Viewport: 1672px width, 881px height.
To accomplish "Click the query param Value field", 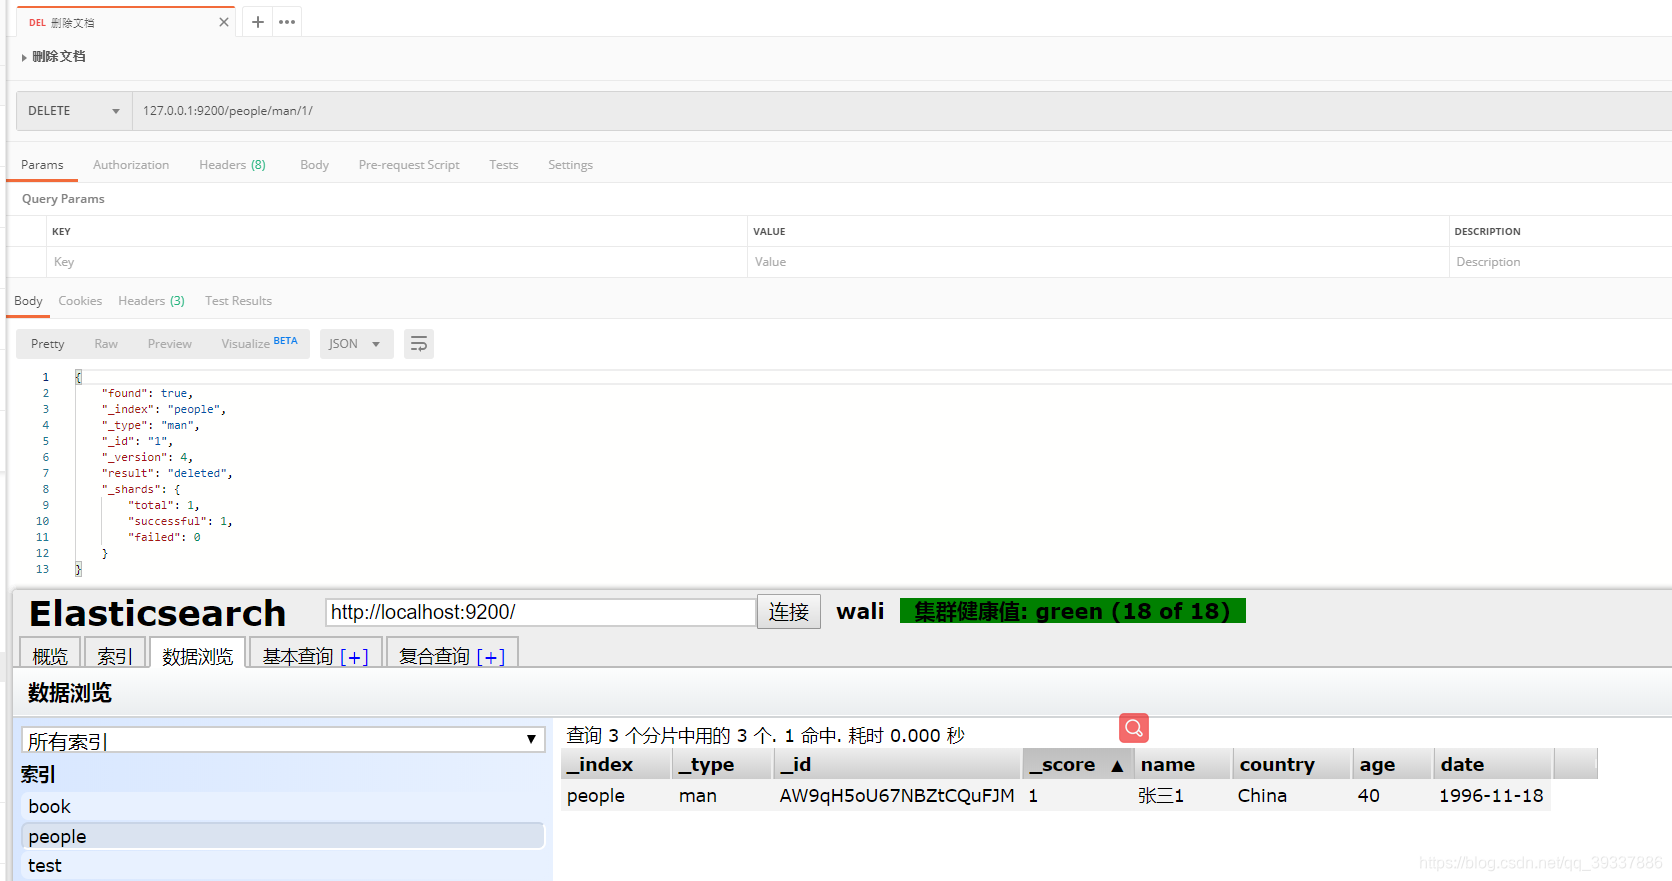I will 1098,262.
